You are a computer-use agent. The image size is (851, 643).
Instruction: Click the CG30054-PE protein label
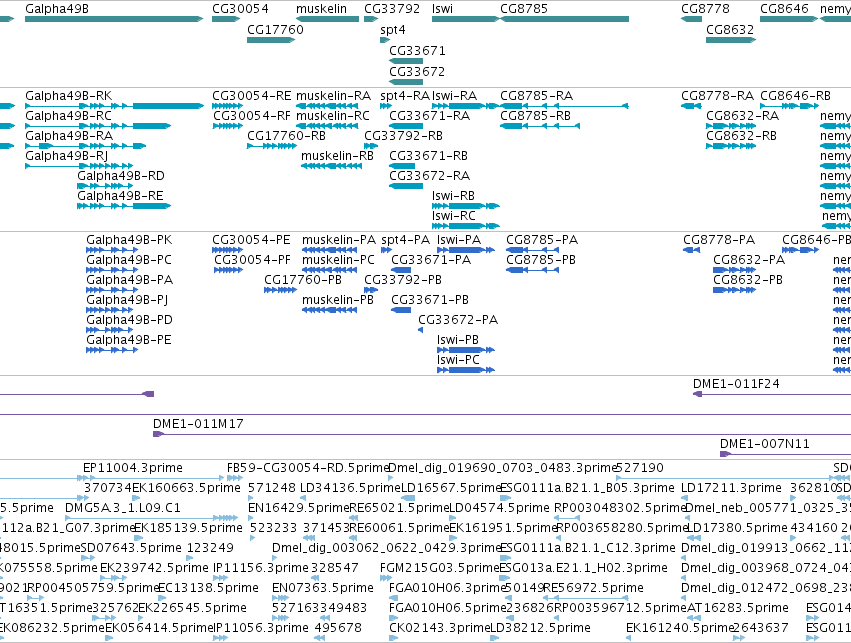click(251, 240)
